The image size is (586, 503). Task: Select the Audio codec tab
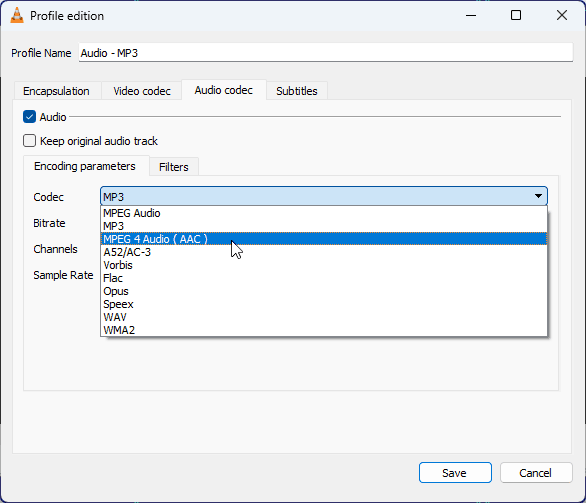pos(224,90)
